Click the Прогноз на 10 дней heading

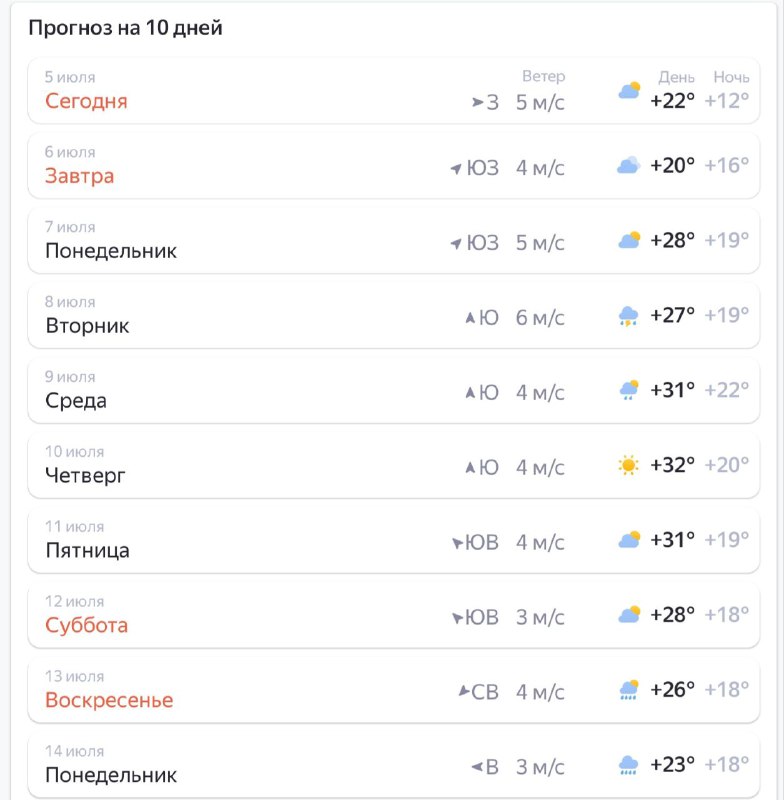(x=125, y=28)
